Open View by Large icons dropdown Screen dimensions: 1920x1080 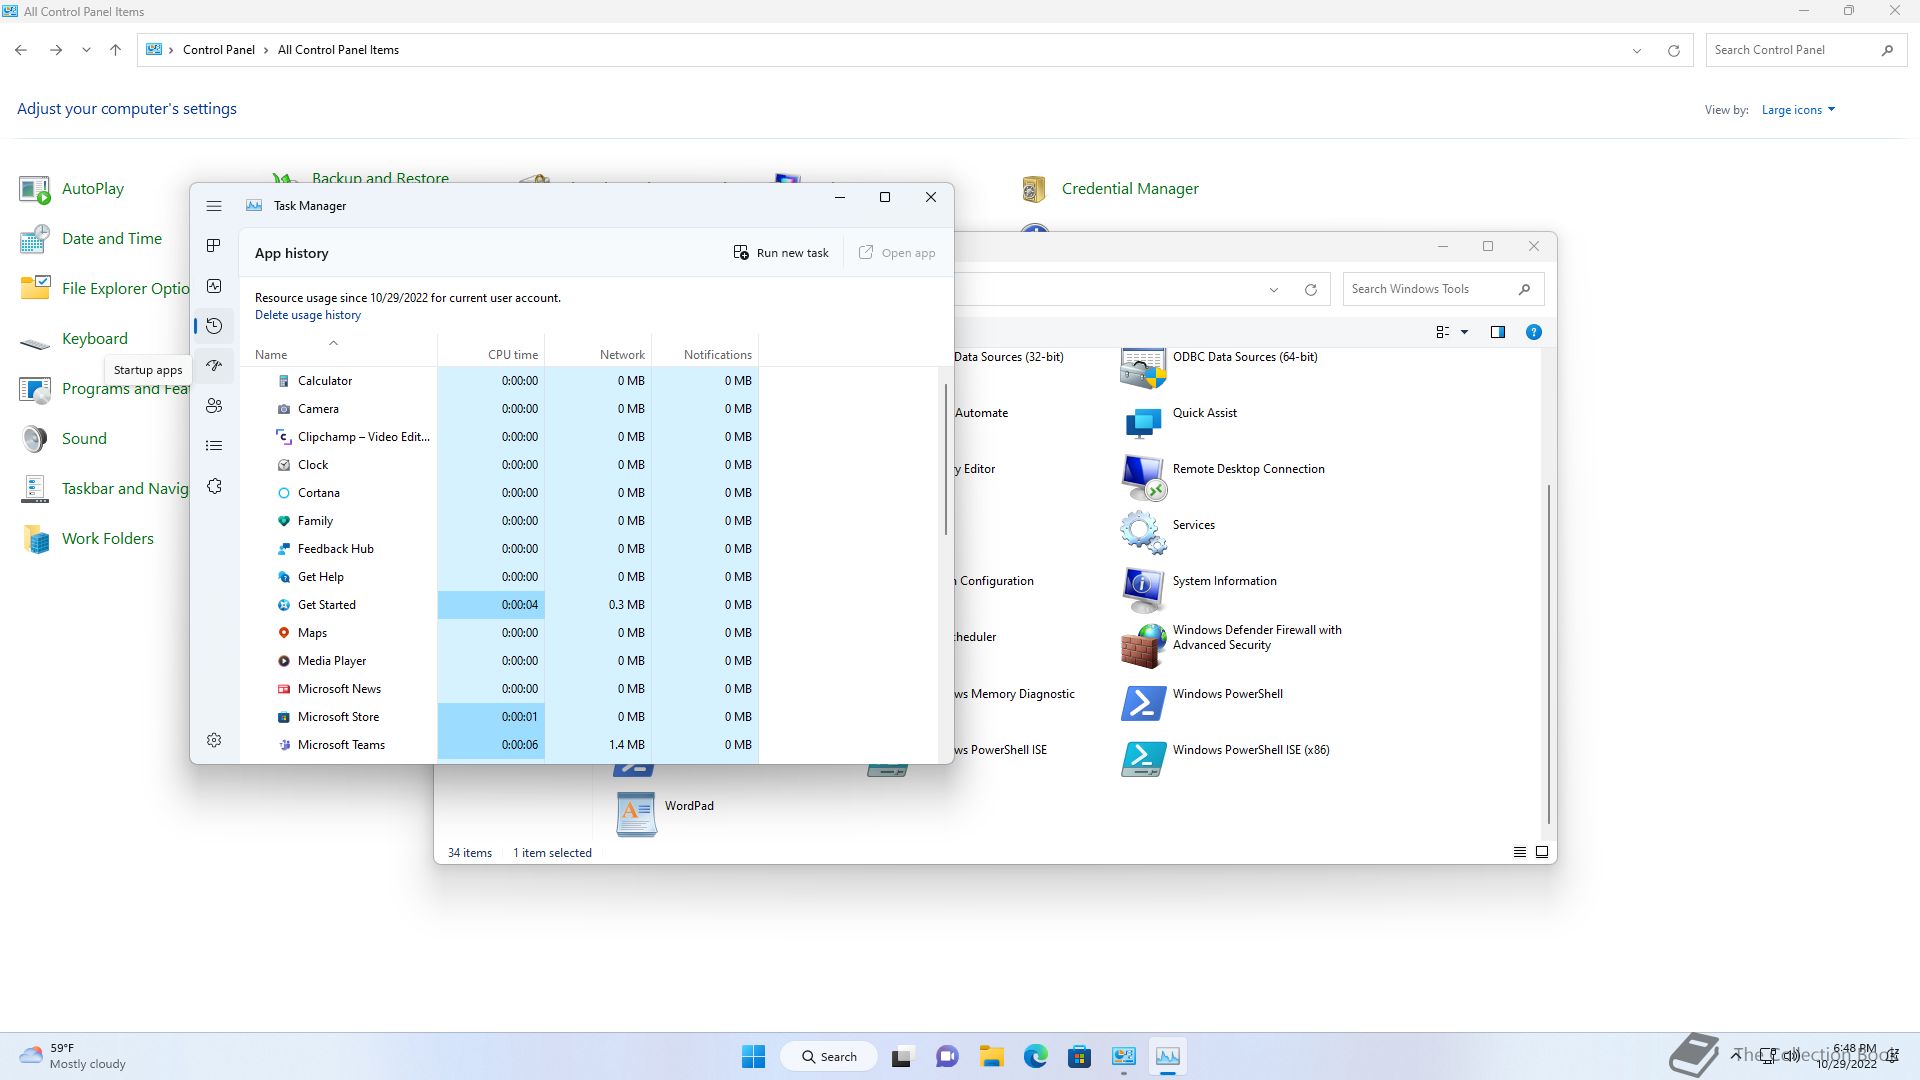1798,110
